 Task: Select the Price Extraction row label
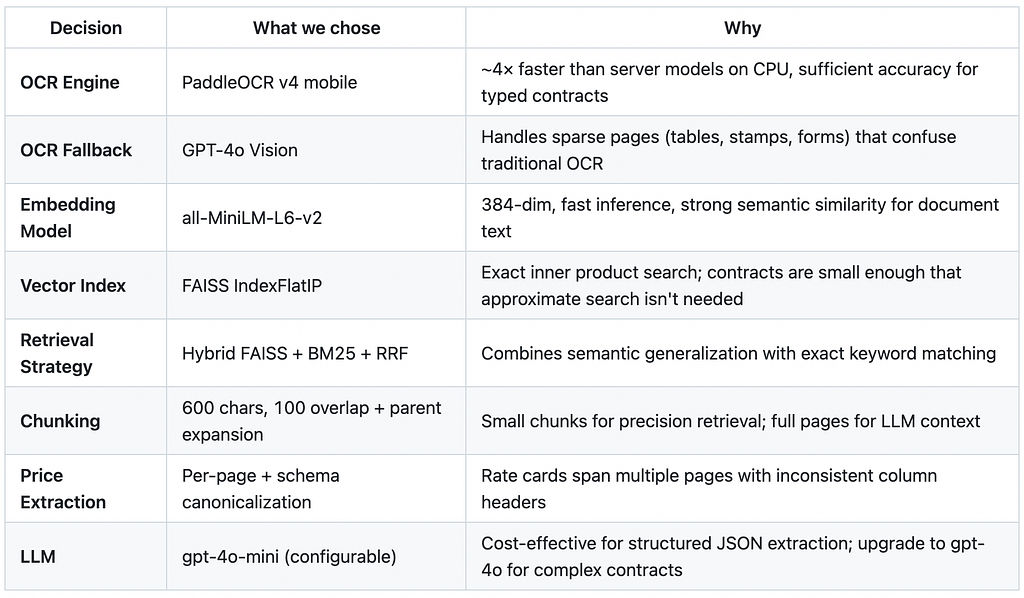click(x=63, y=488)
